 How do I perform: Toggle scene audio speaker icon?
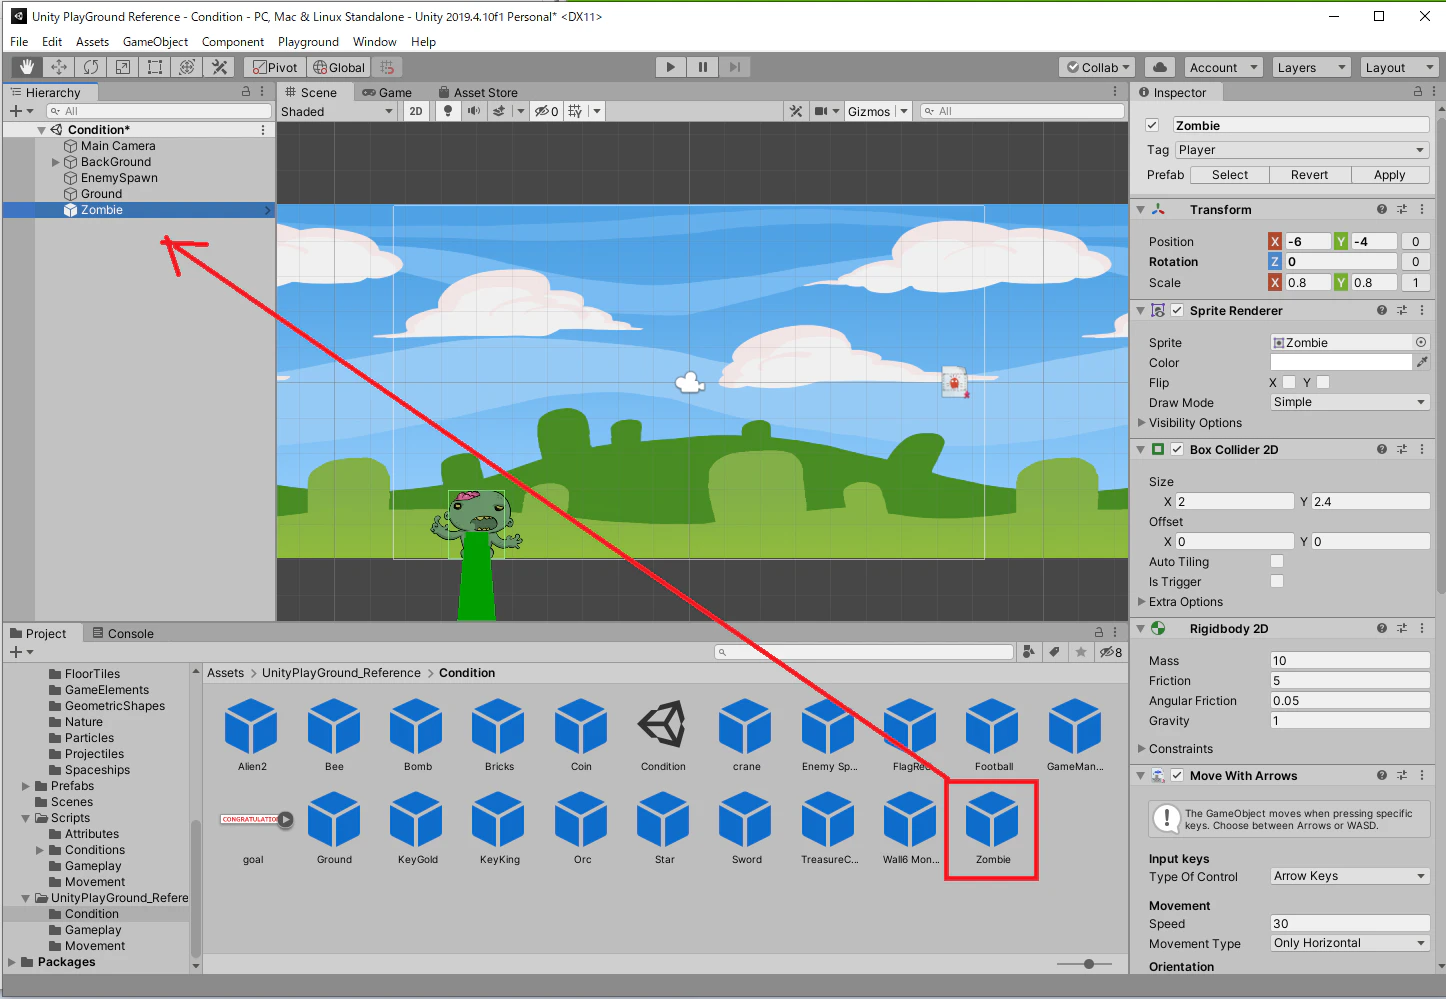474,111
